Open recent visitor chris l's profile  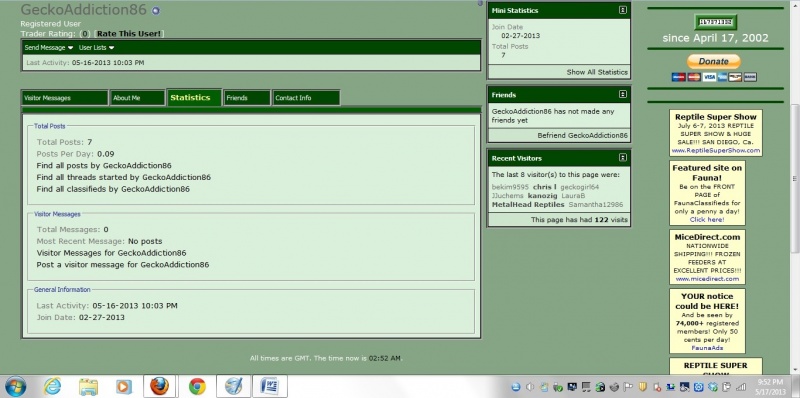[x=544, y=187]
